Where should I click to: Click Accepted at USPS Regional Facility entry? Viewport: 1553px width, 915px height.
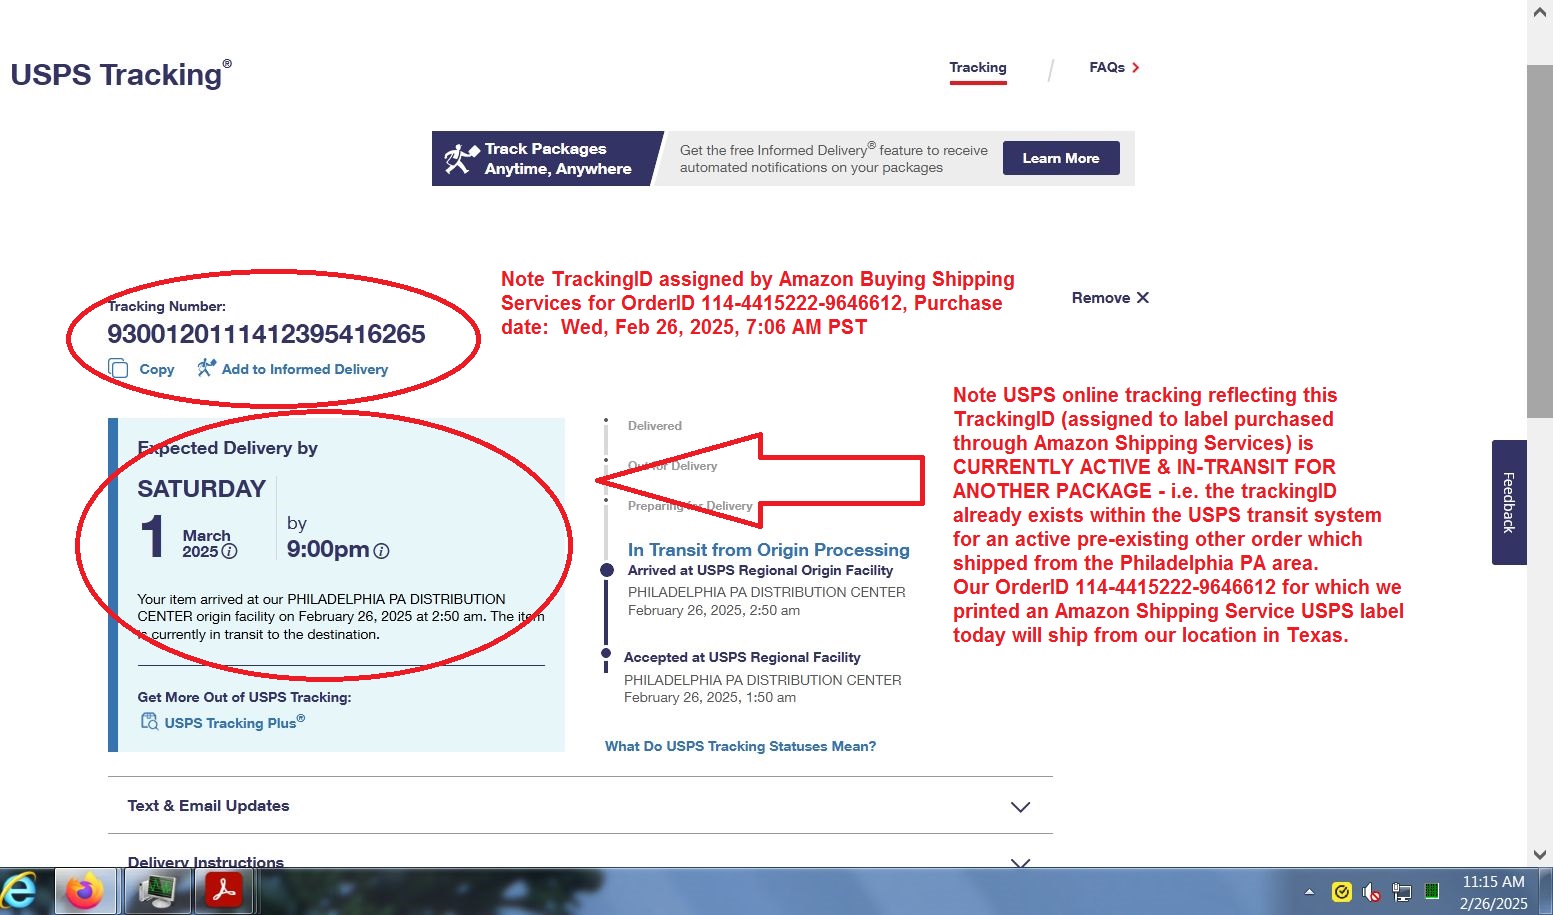742,657
